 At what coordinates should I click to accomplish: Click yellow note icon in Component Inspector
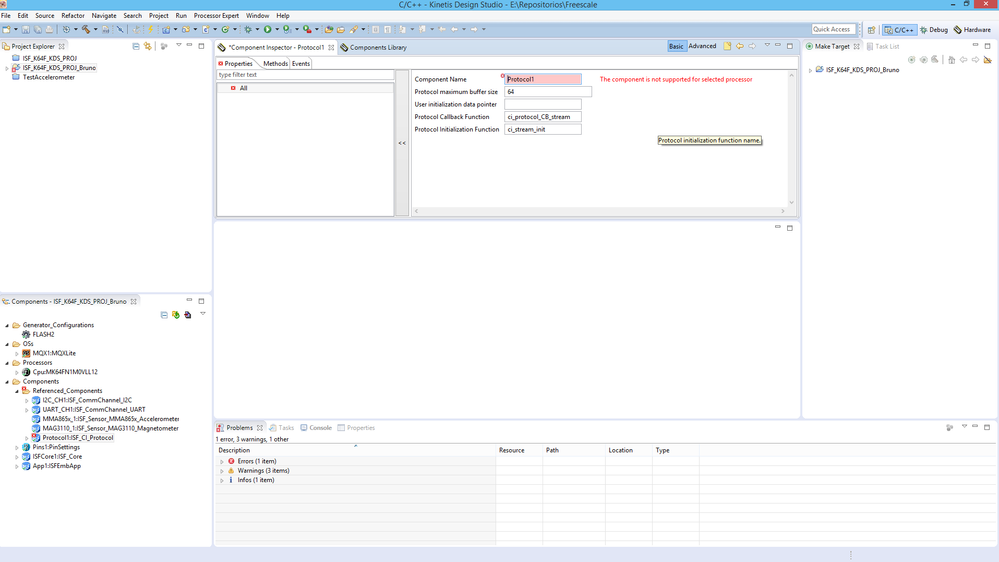[x=727, y=47]
